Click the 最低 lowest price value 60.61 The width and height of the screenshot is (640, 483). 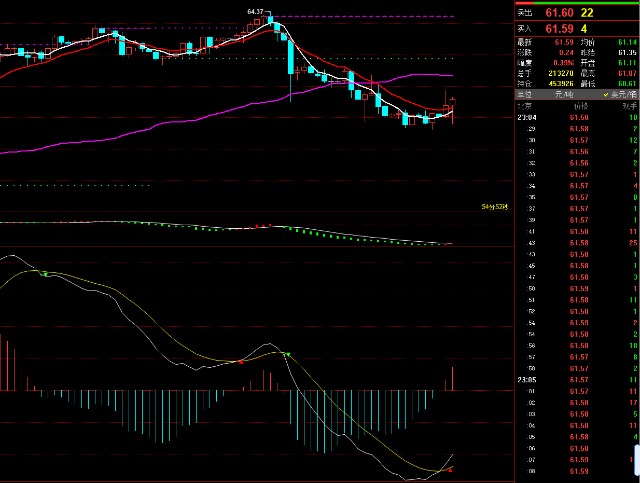(x=628, y=81)
